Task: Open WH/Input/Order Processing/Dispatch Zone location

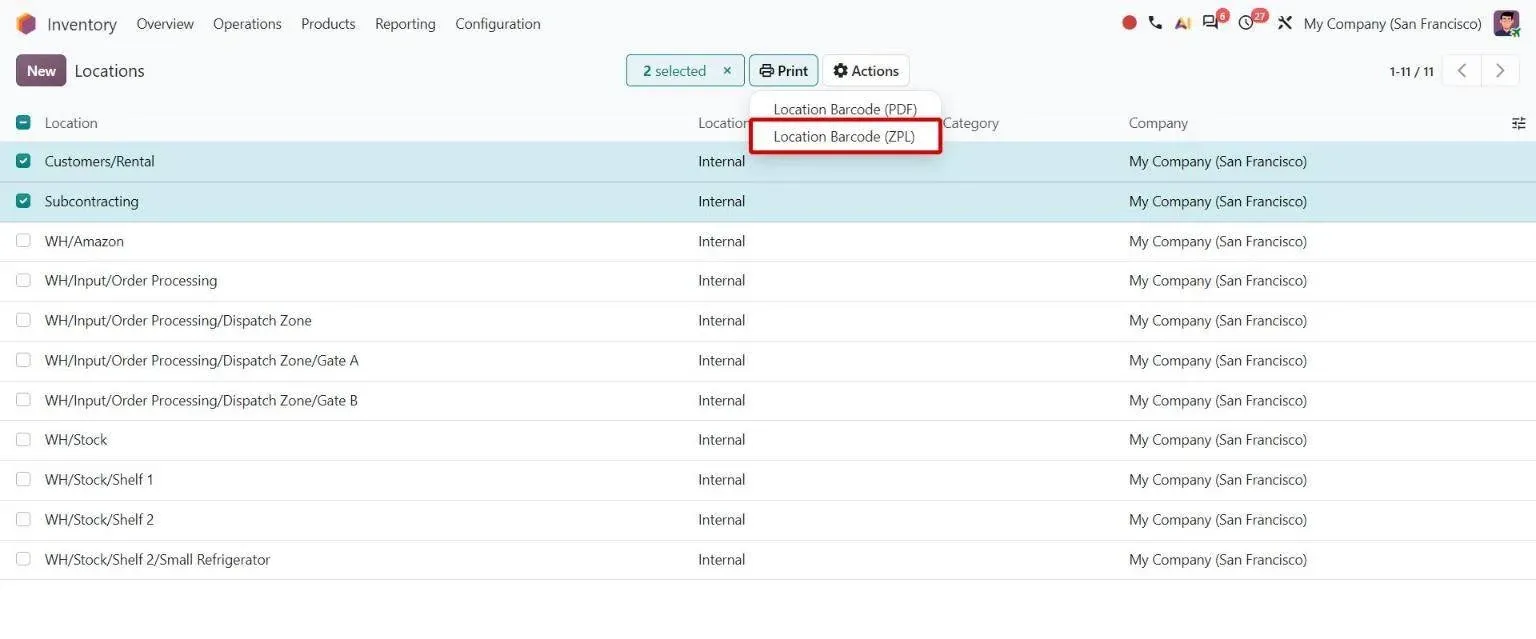Action: [178, 321]
